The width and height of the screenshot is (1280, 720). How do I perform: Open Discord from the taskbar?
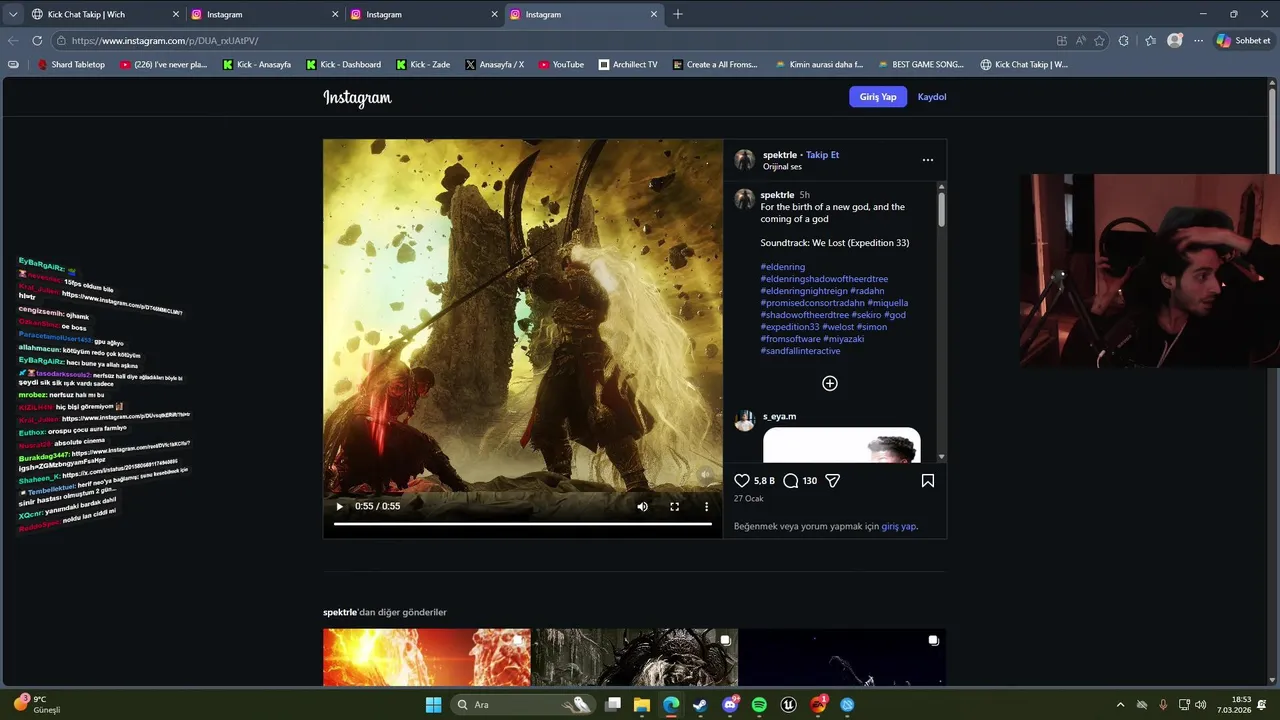[x=730, y=705]
